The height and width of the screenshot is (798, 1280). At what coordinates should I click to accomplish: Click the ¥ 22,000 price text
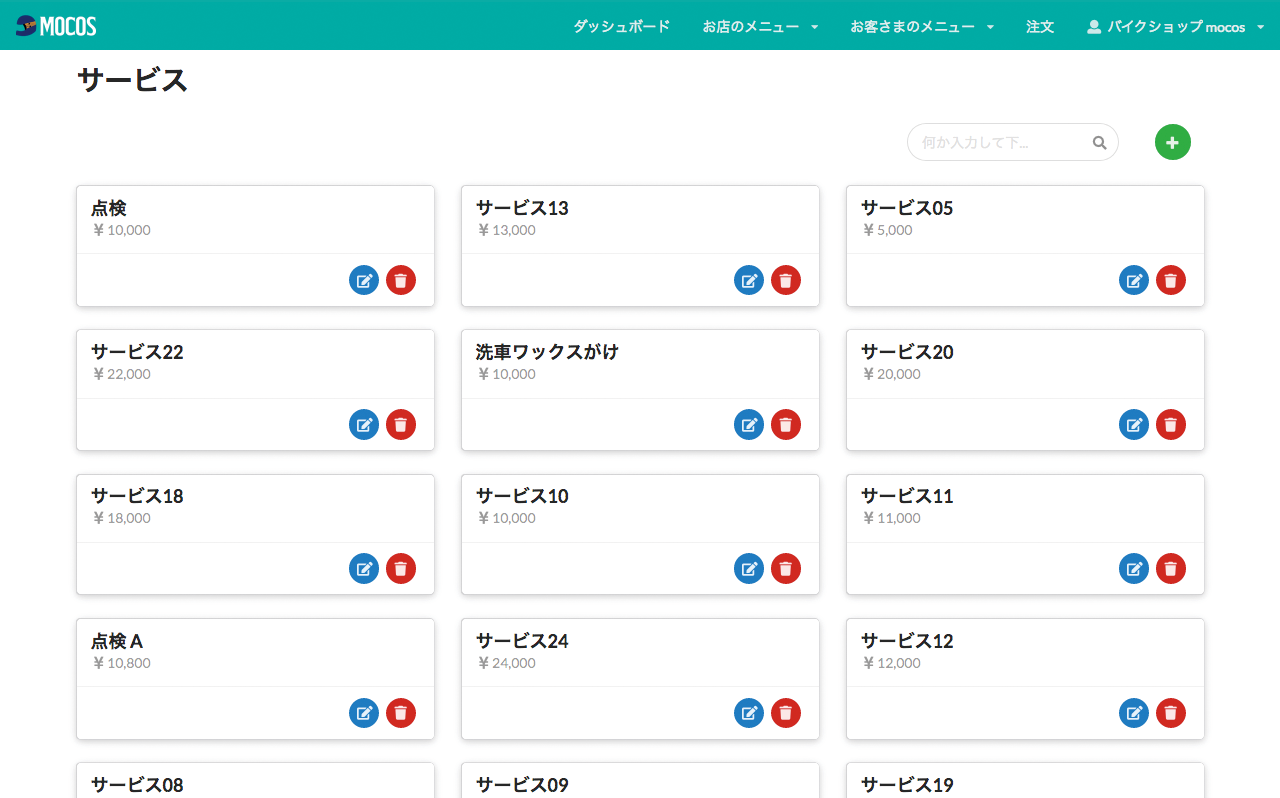coord(121,374)
